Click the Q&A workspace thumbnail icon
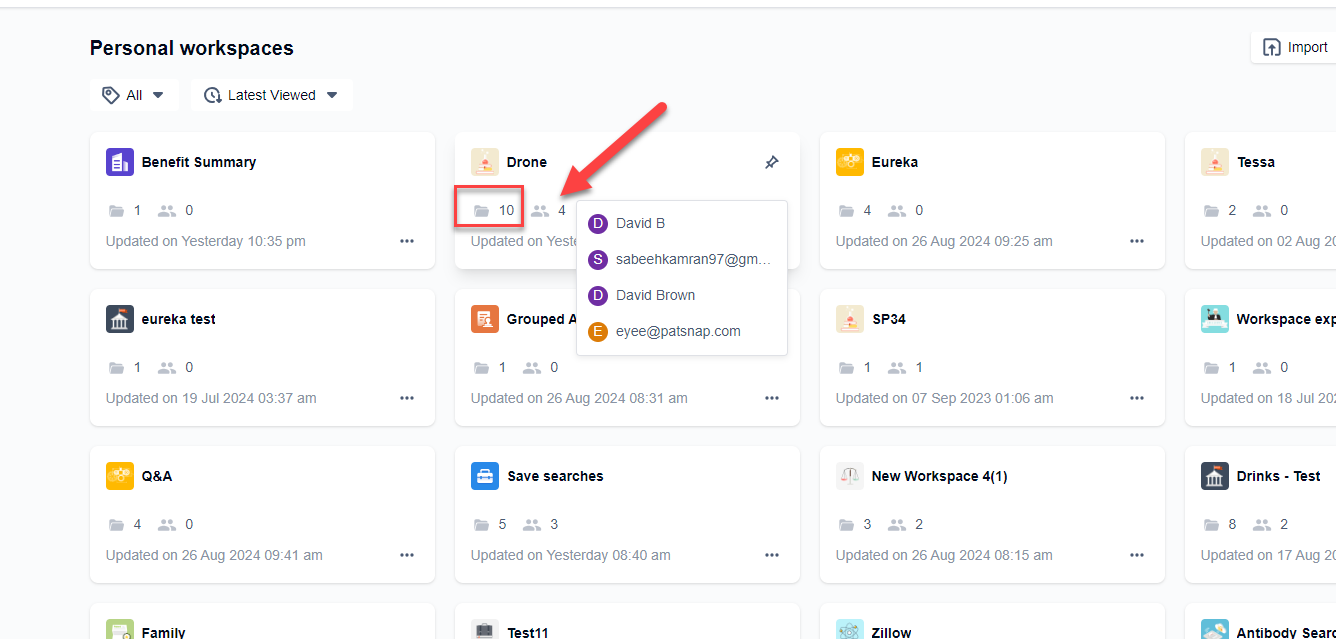This screenshot has height=639, width=1336. coord(119,476)
